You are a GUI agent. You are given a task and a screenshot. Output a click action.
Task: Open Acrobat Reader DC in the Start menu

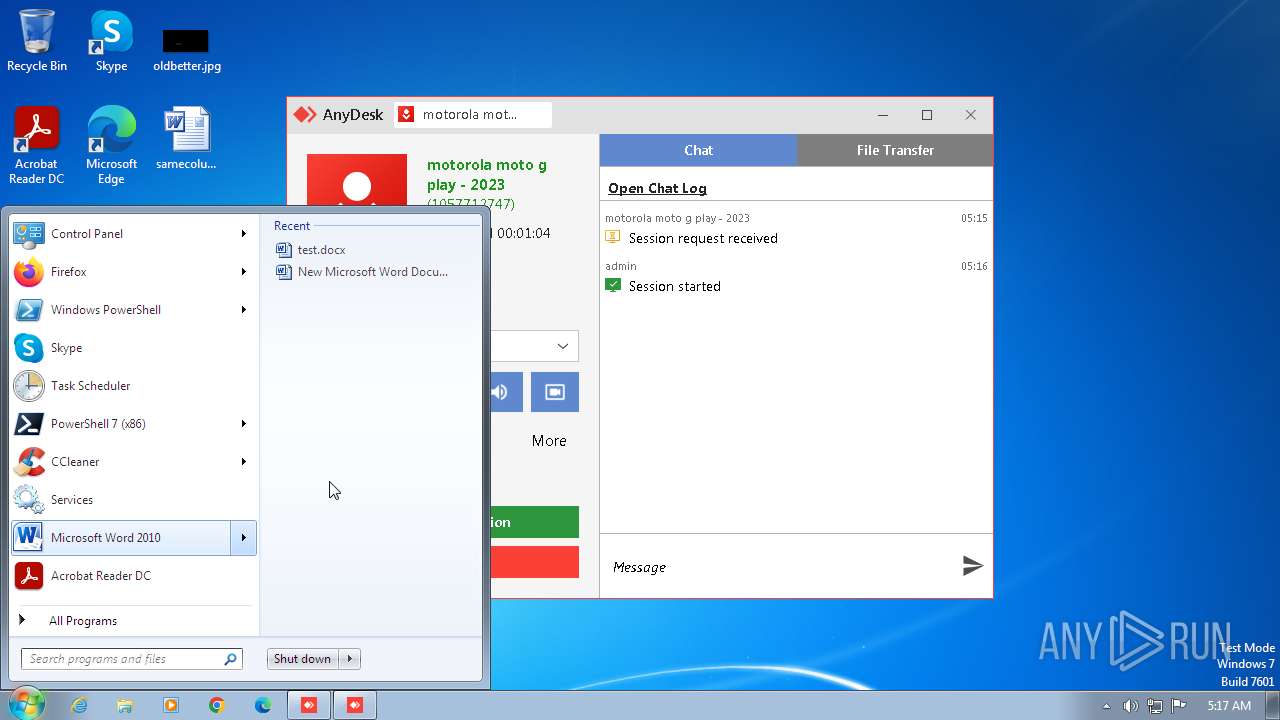(134, 576)
